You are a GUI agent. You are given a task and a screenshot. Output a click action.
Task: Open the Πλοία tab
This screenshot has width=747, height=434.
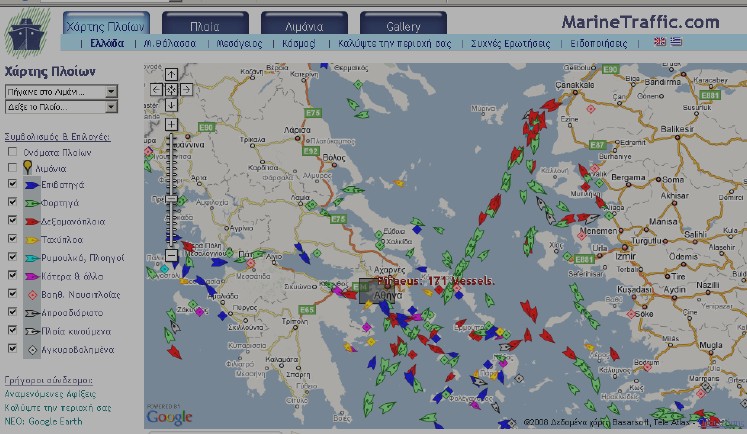click(205, 24)
